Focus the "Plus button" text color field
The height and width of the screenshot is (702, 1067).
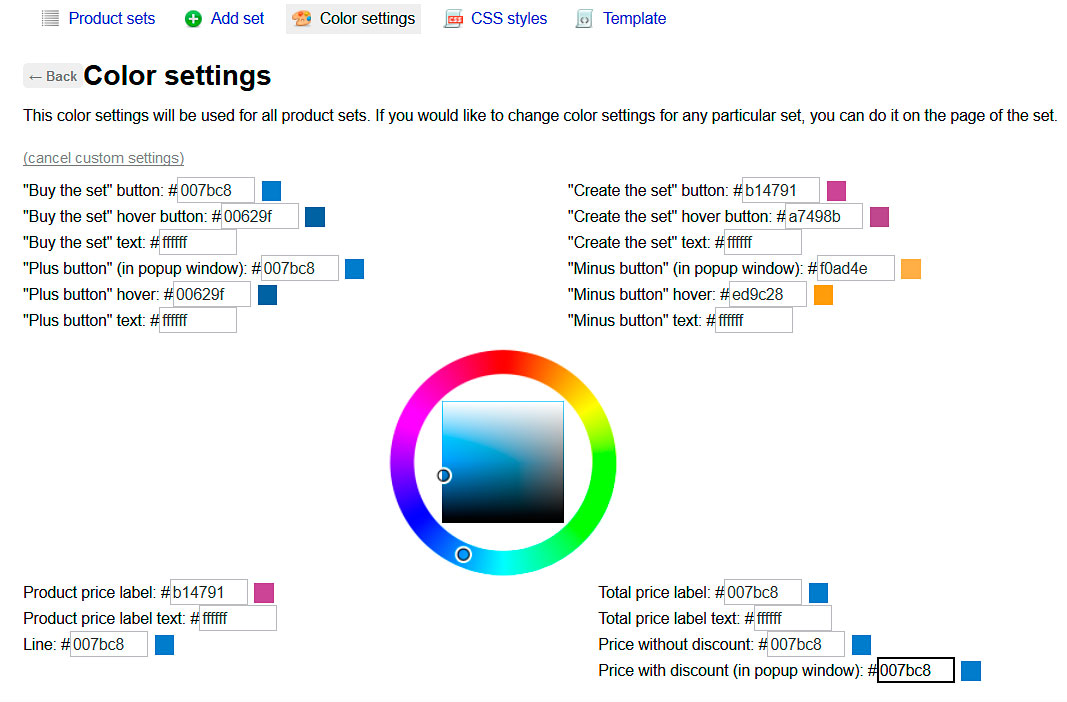click(x=197, y=320)
